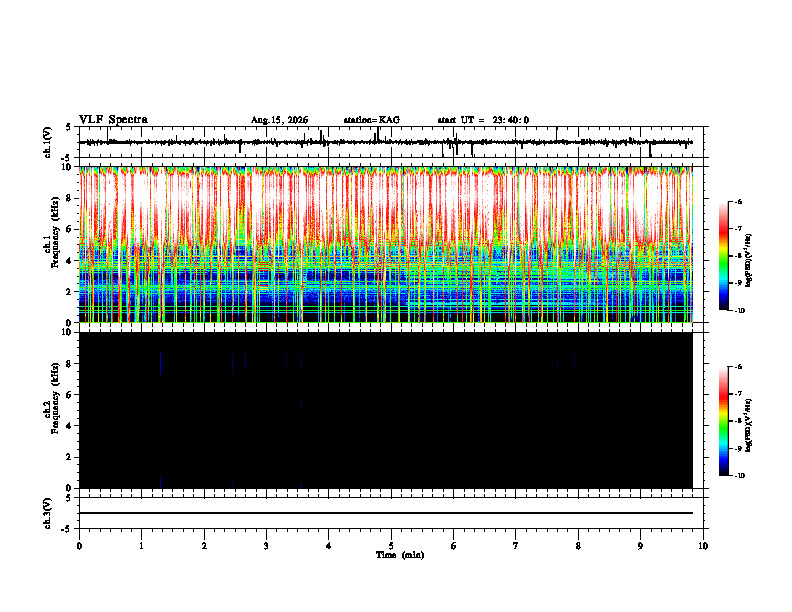Viewport: 792px width, 612px height.
Task: Click time axis tick label "5"
Action: [x=391, y=546]
